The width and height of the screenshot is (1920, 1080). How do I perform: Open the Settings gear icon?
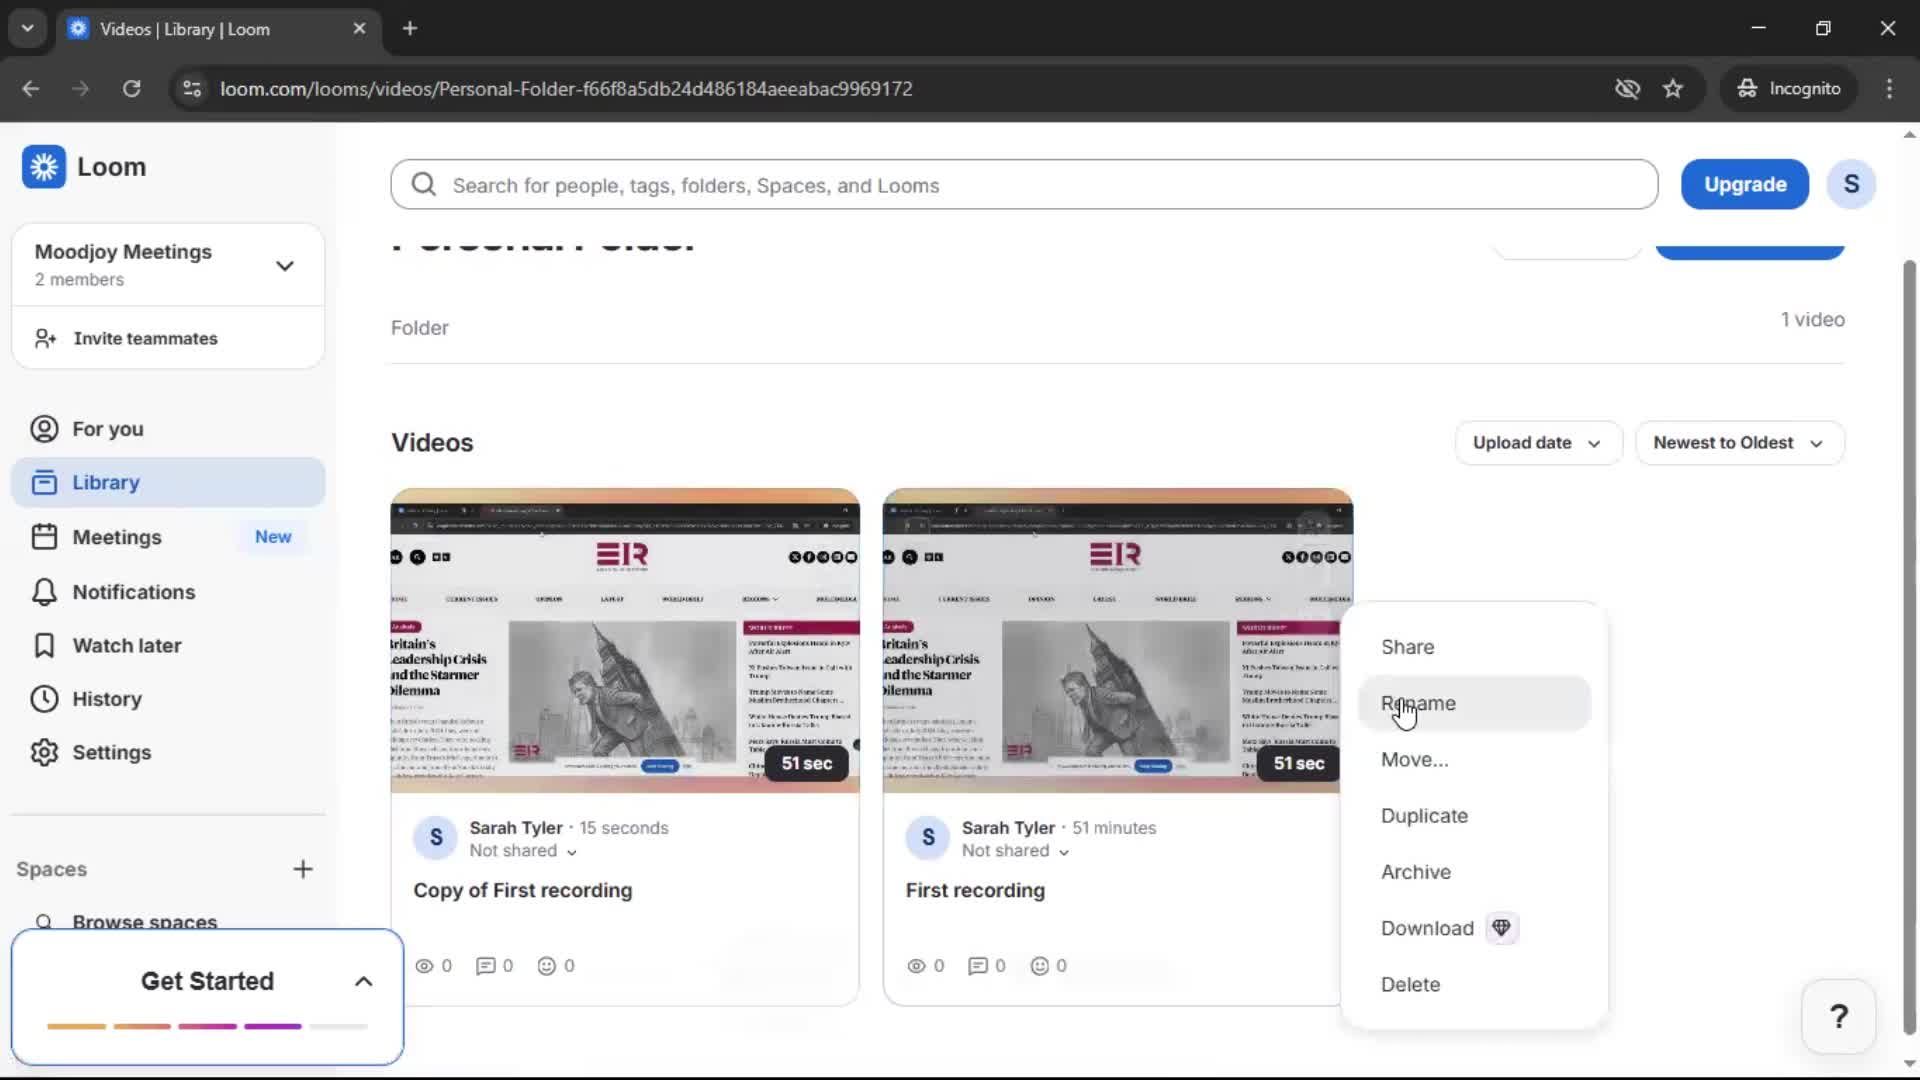[x=44, y=752]
